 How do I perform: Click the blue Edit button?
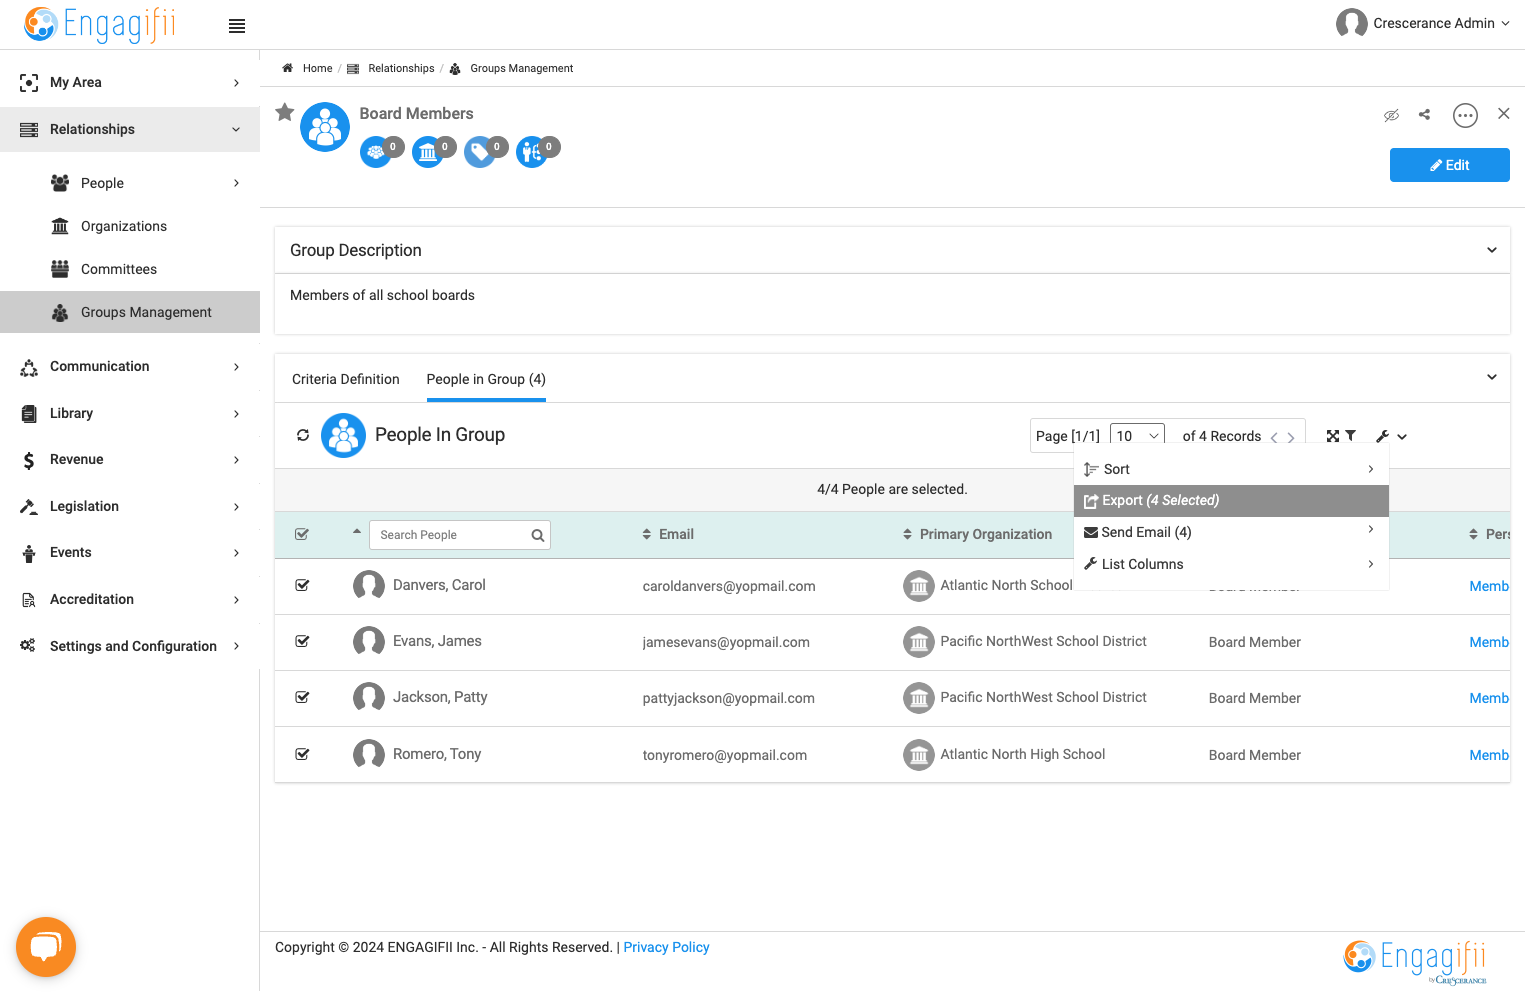pyautogui.click(x=1449, y=165)
